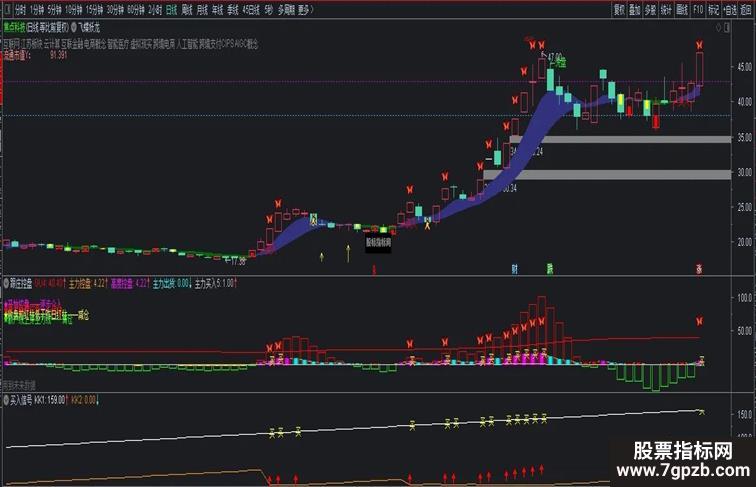The image size is (756, 487).
Task: Click the 45.00 price axis label
Action: click(744, 67)
